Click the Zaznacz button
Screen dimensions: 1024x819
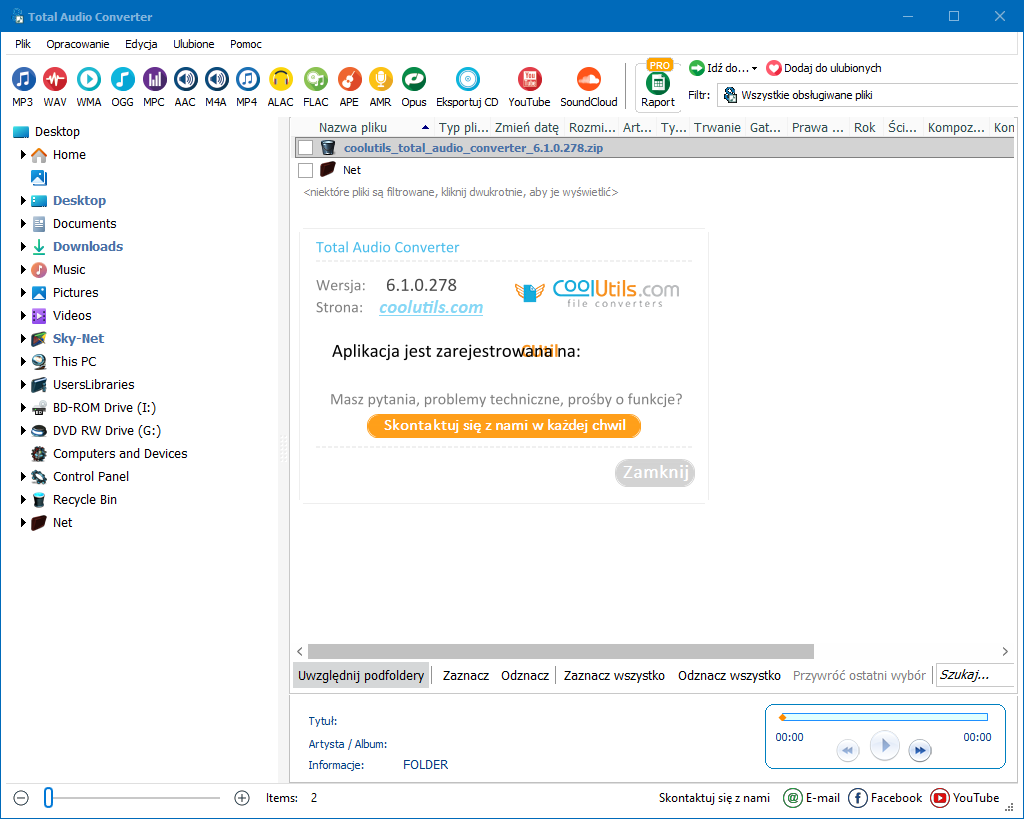(466, 675)
